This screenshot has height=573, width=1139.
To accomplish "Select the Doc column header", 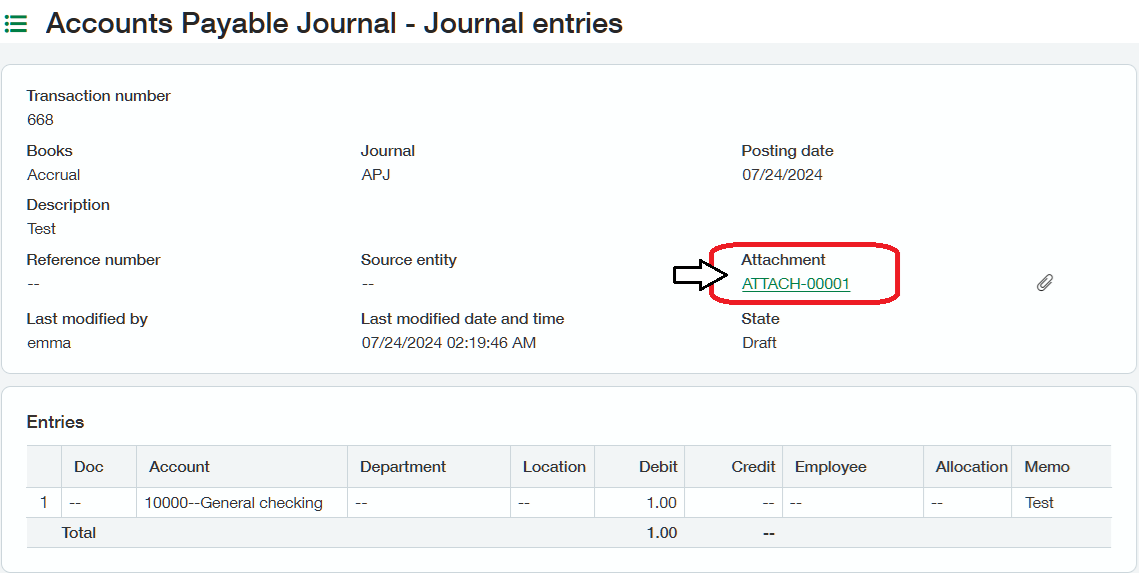I will click(x=89, y=467).
